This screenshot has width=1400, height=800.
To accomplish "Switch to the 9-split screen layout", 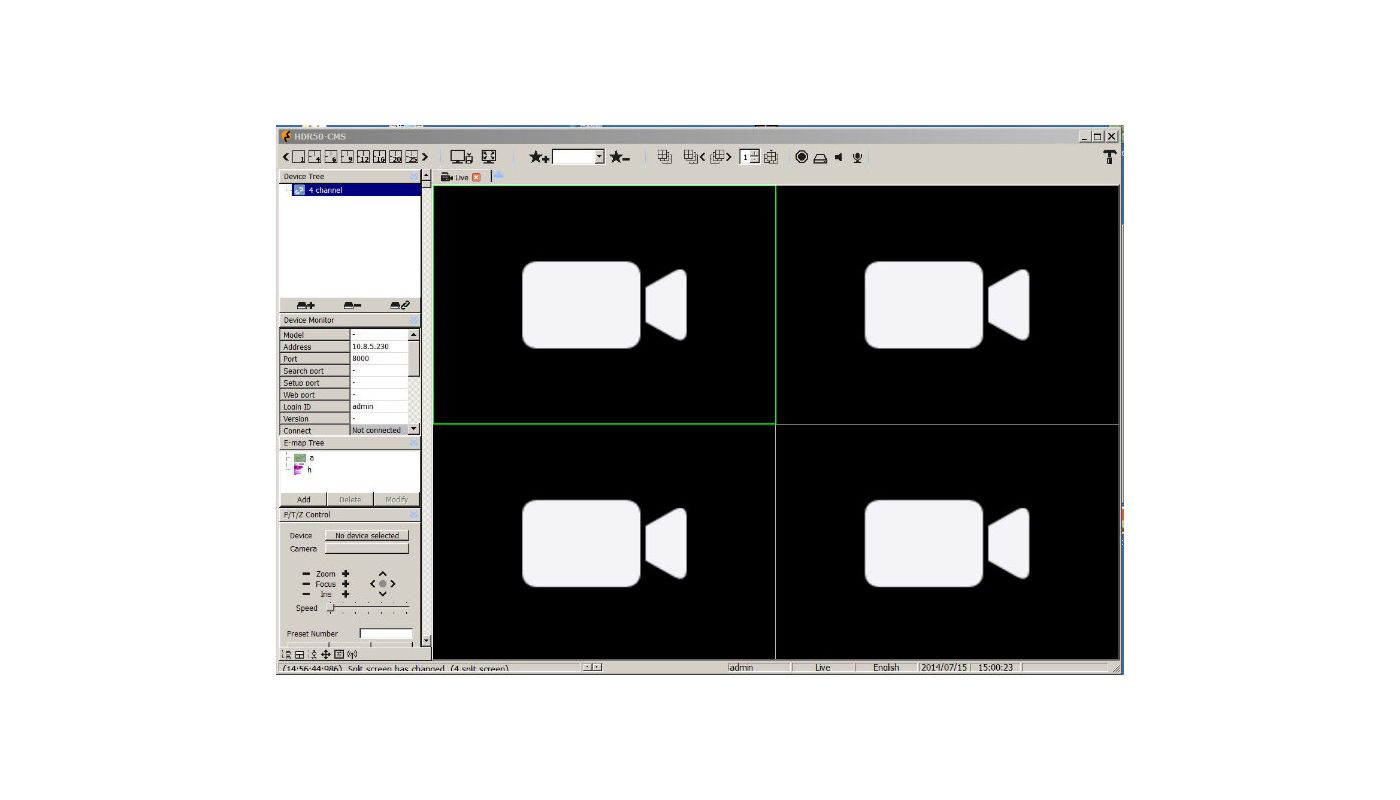I will (347, 157).
